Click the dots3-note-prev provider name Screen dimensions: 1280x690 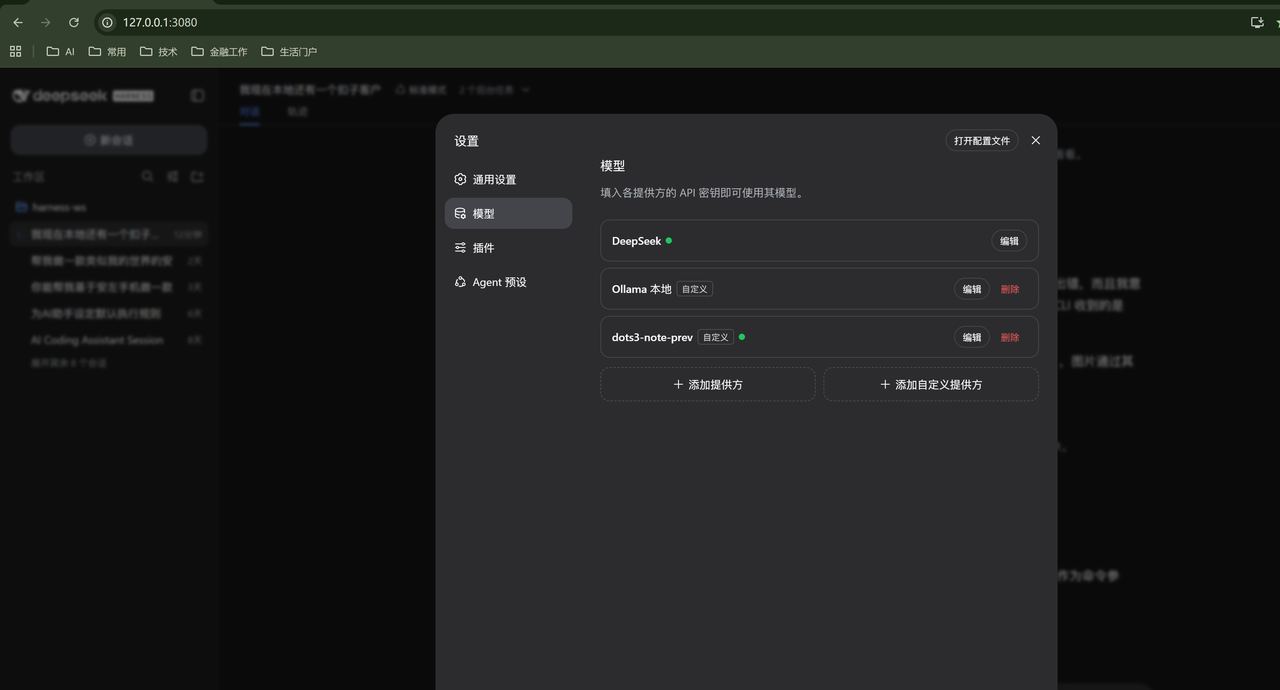coord(652,337)
